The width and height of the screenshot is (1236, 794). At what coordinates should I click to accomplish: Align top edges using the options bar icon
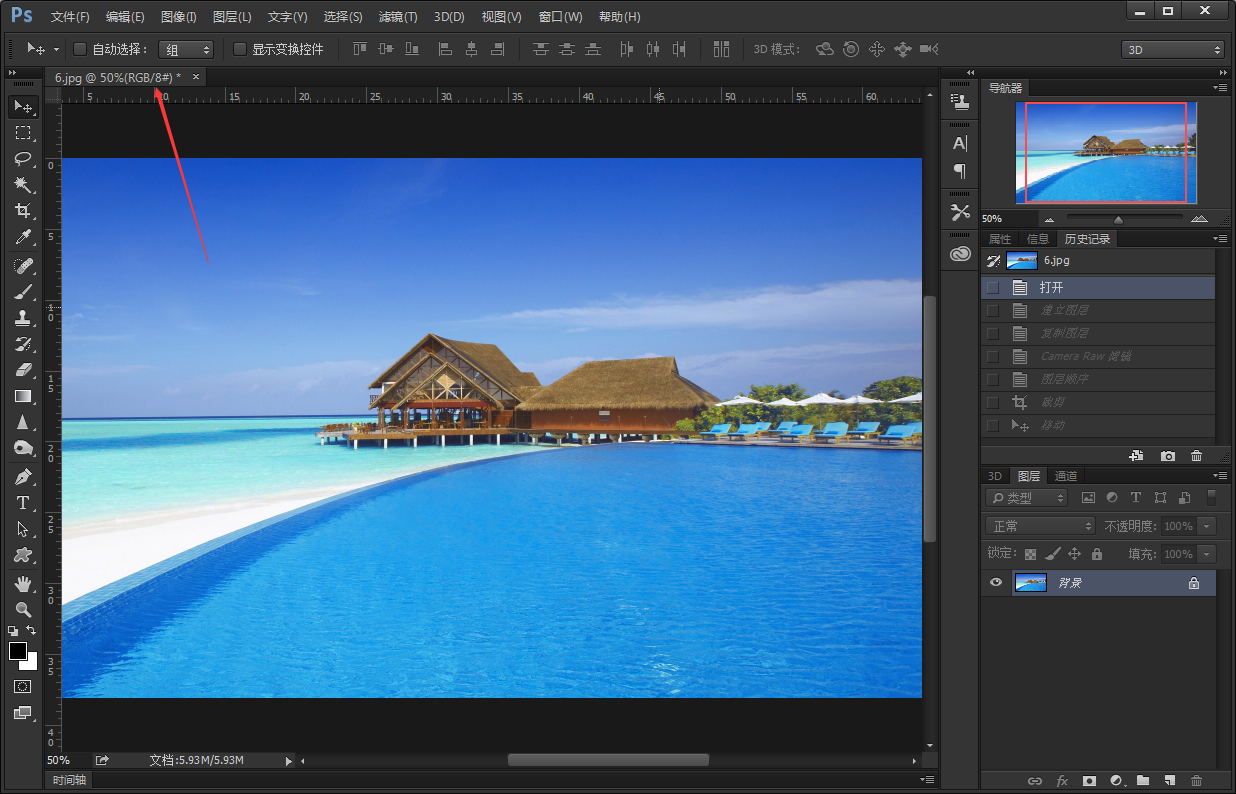pyautogui.click(x=360, y=49)
